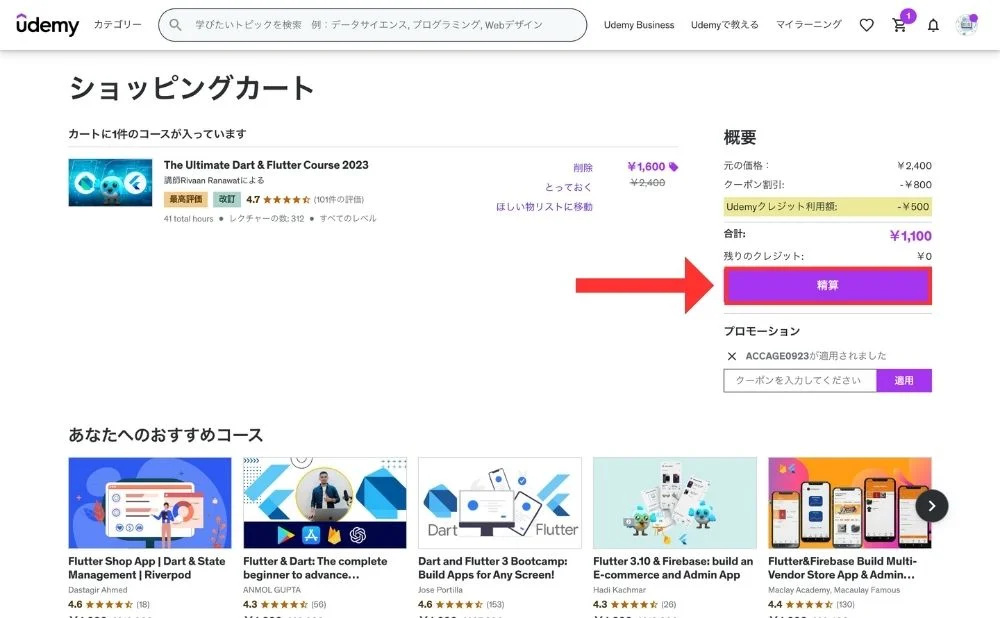This screenshot has width=1000, height=618.
Task: Open the shopping cart icon
Action: pos(899,25)
